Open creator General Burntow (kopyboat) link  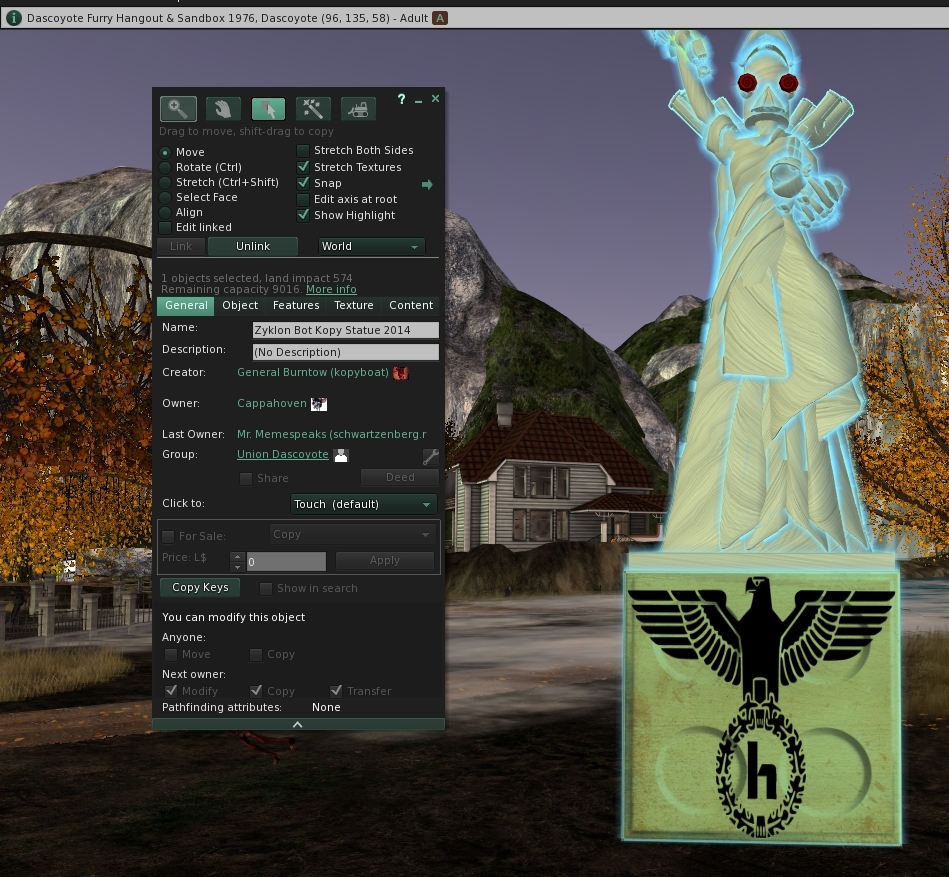click(313, 372)
